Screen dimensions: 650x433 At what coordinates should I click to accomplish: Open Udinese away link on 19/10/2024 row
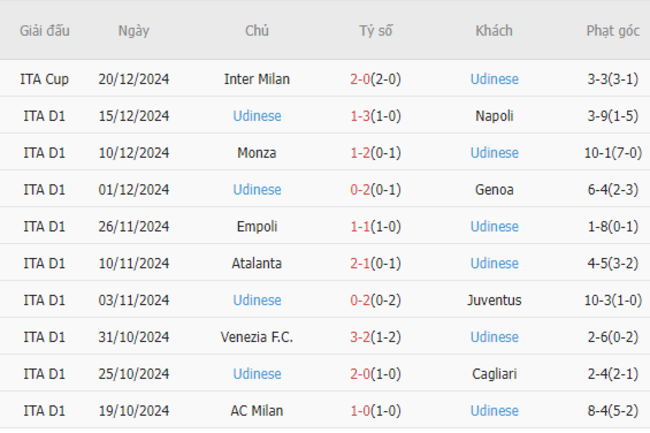pos(494,411)
